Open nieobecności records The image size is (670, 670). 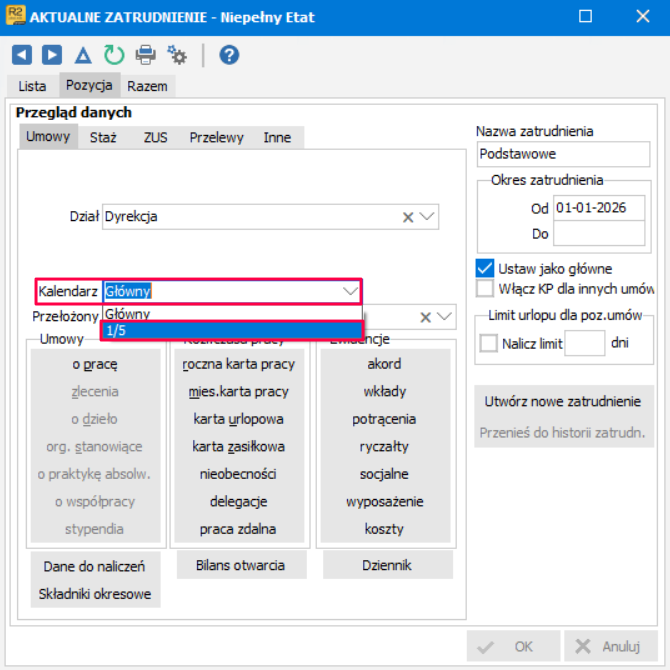pos(238,474)
